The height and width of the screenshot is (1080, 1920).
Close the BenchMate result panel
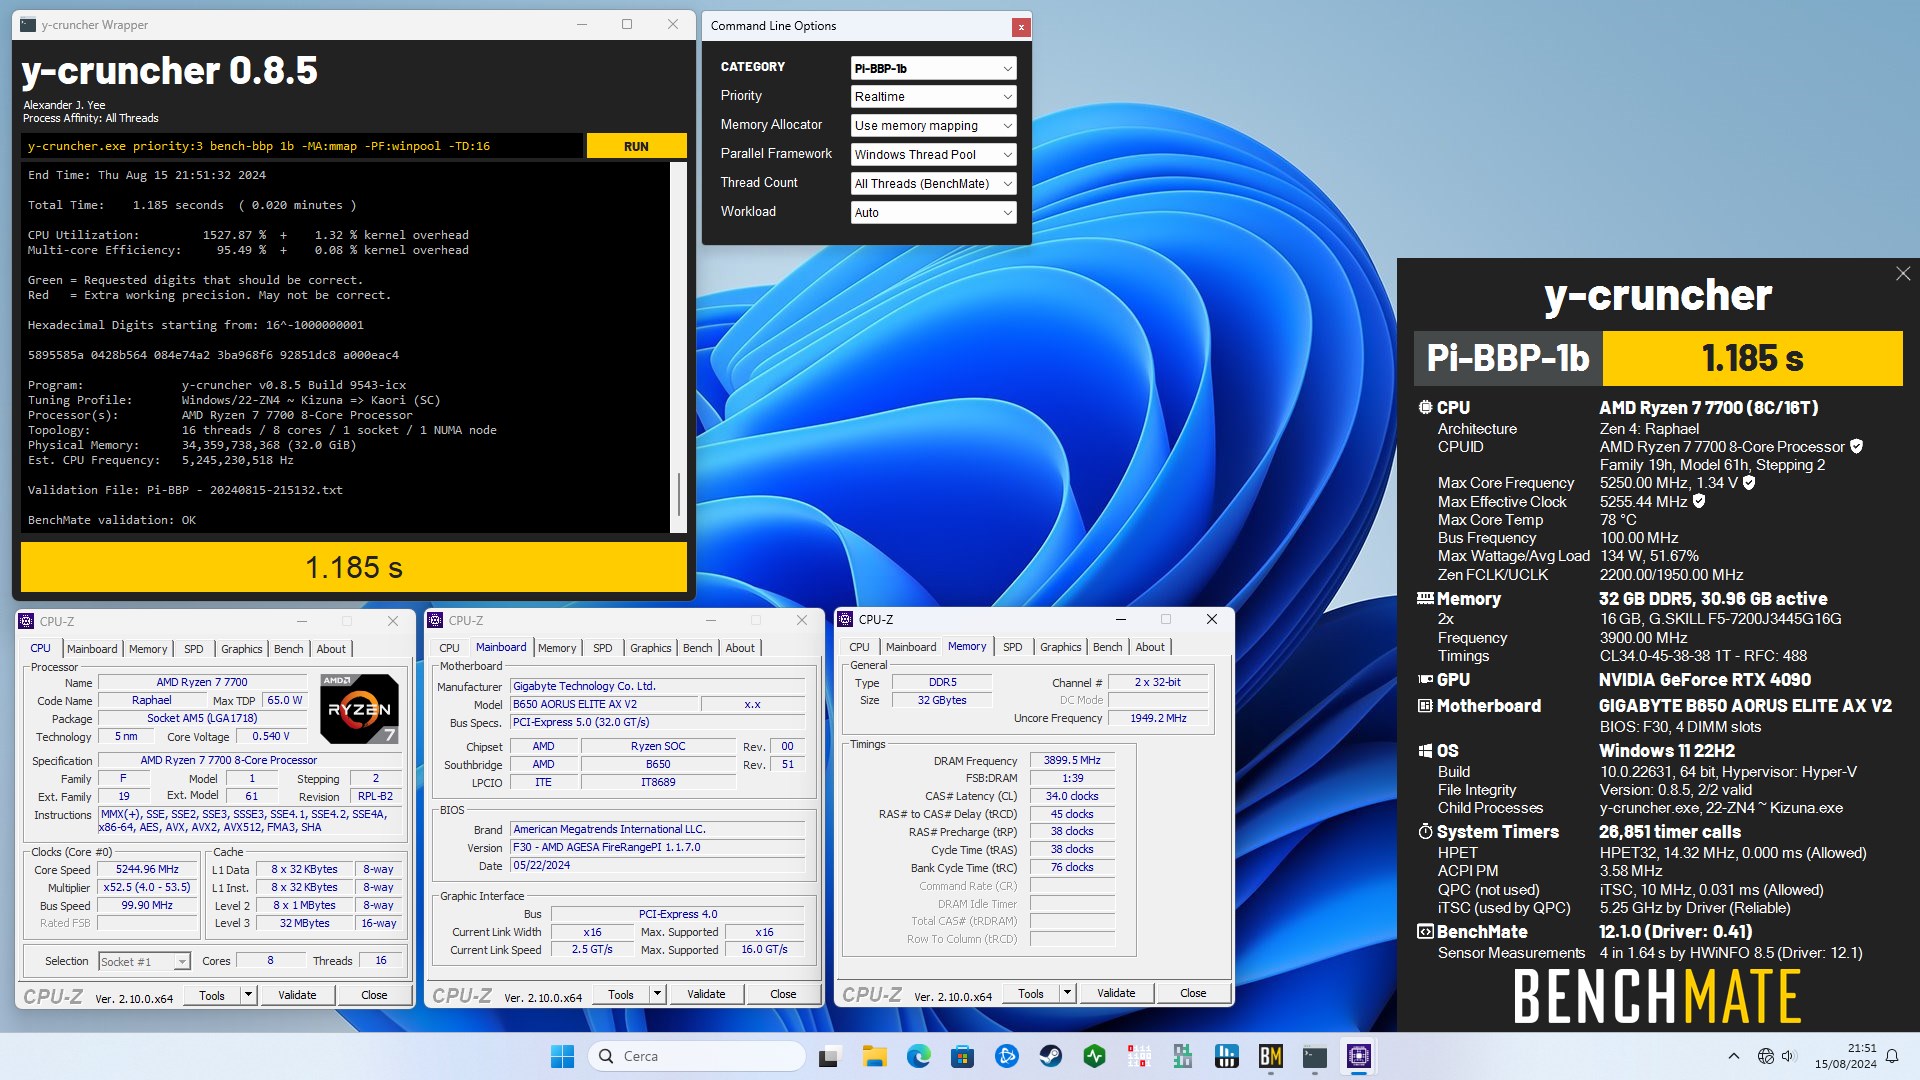(x=1902, y=274)
